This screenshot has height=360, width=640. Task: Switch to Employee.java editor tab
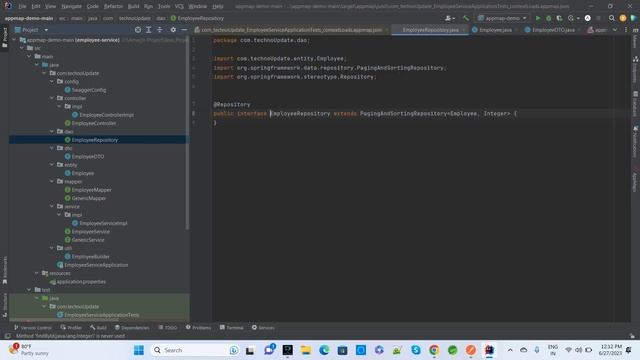coord(494,30)
